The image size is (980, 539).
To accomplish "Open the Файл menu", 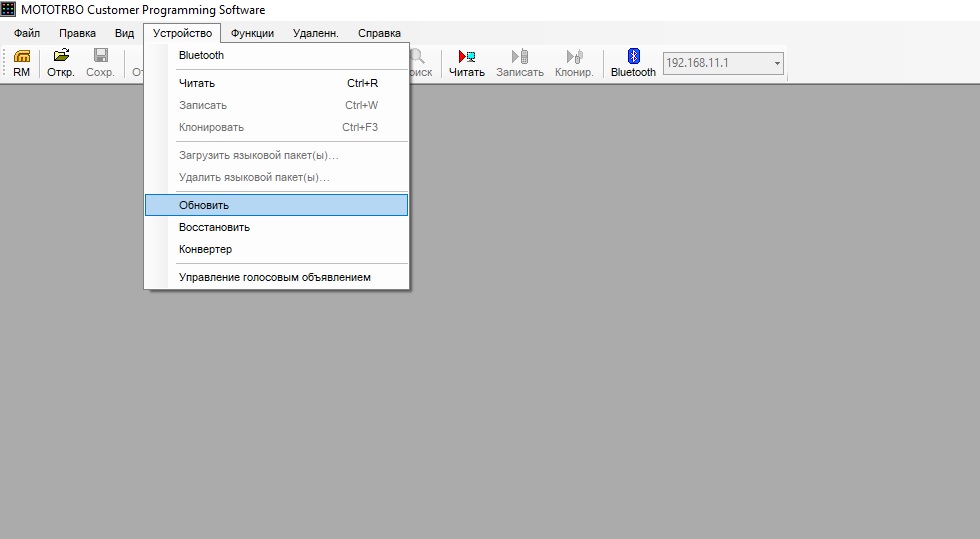I will click(27, 33).
